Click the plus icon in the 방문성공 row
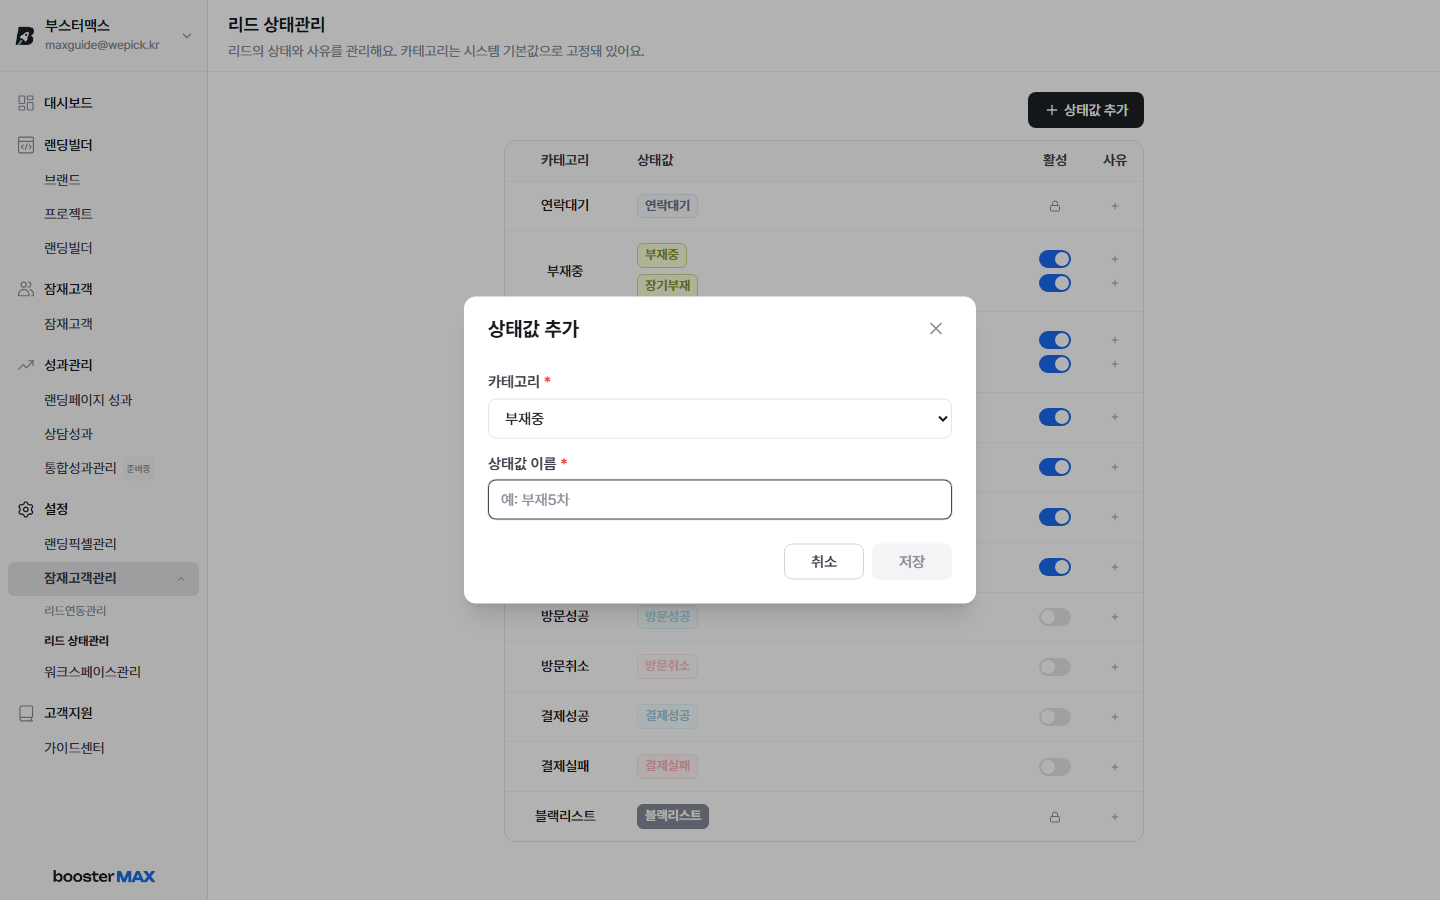This screenshot has height=900, width=1440. [x=1115, y=617]
